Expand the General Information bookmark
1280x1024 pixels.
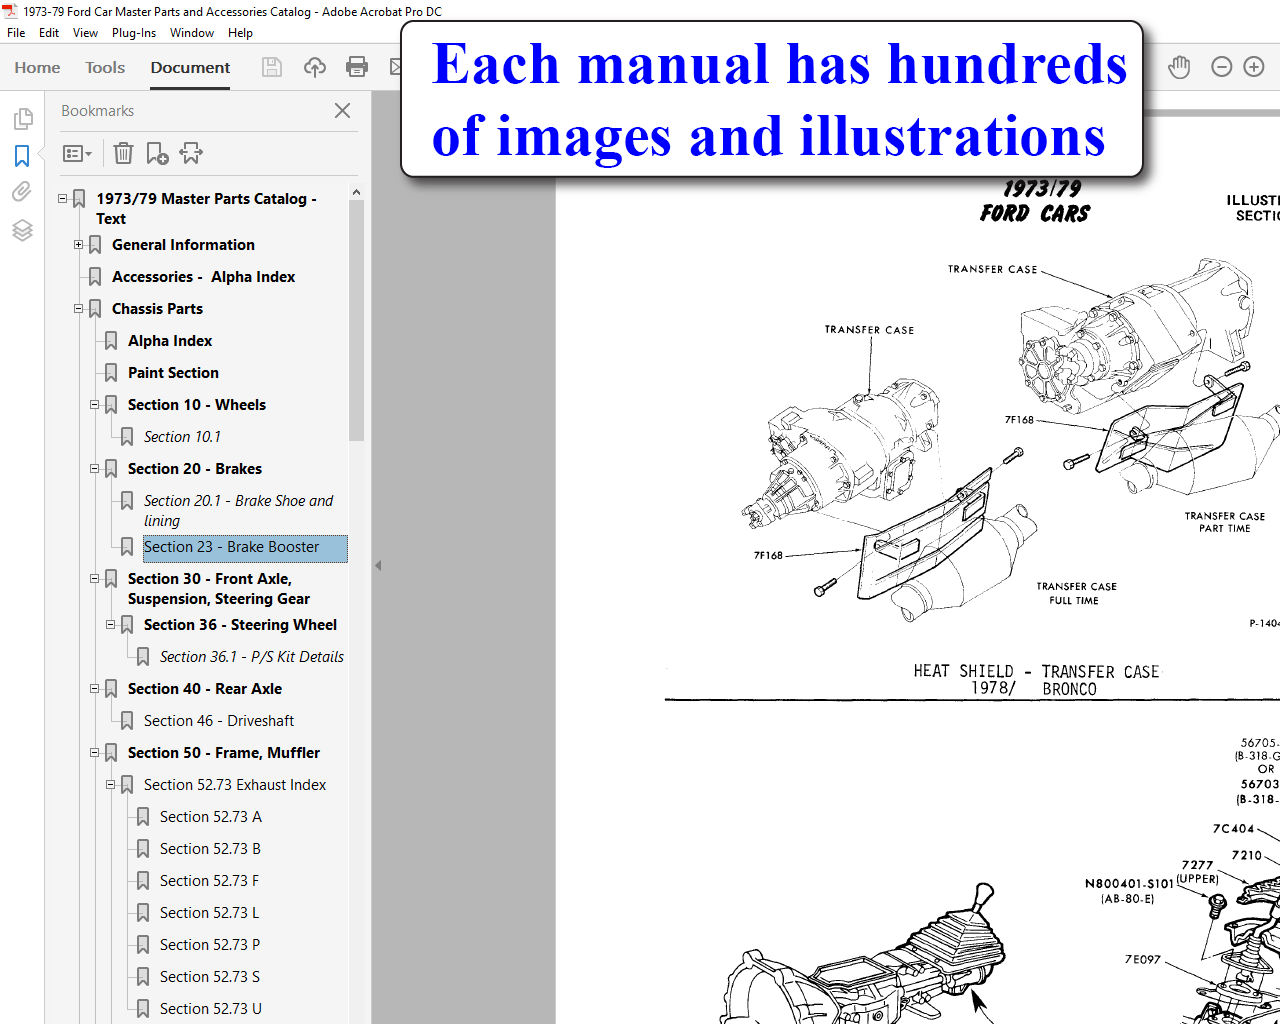point(78,245)
